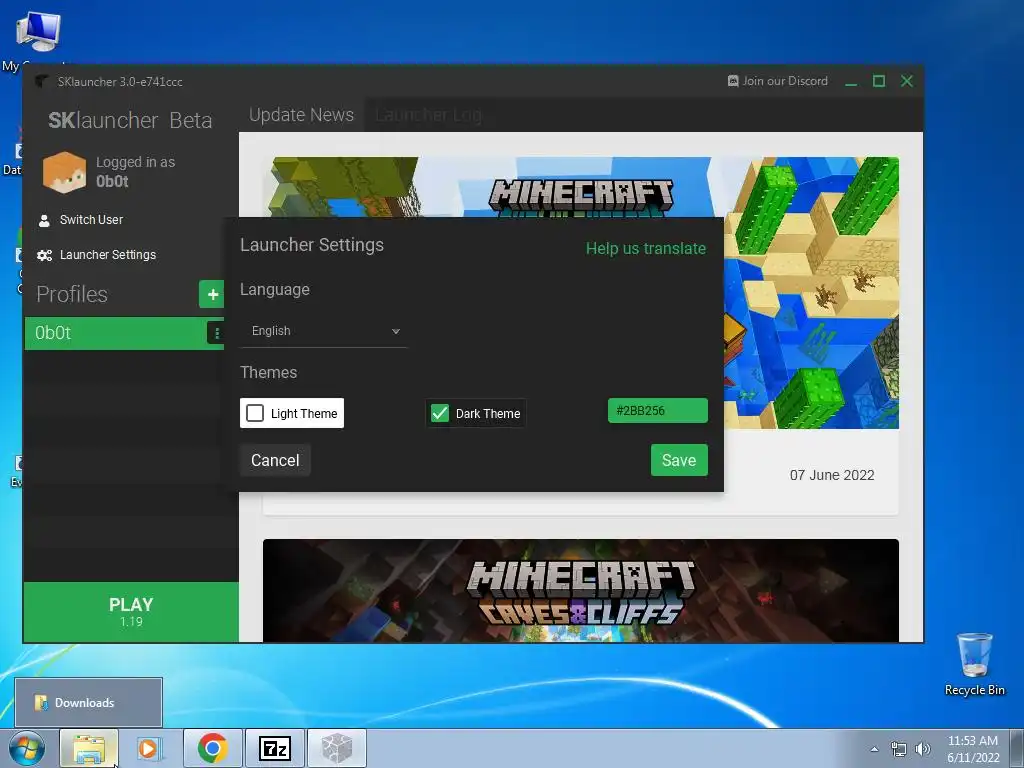The width and height of the screenshot is (1024, 768).
Task: Select the 0b0t profile
Action: [115, 333]
